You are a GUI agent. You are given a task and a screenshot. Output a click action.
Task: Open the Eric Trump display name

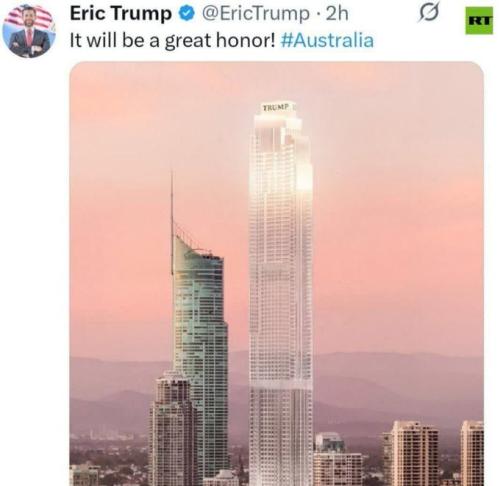pyautogui.click(x=121, y=14)
